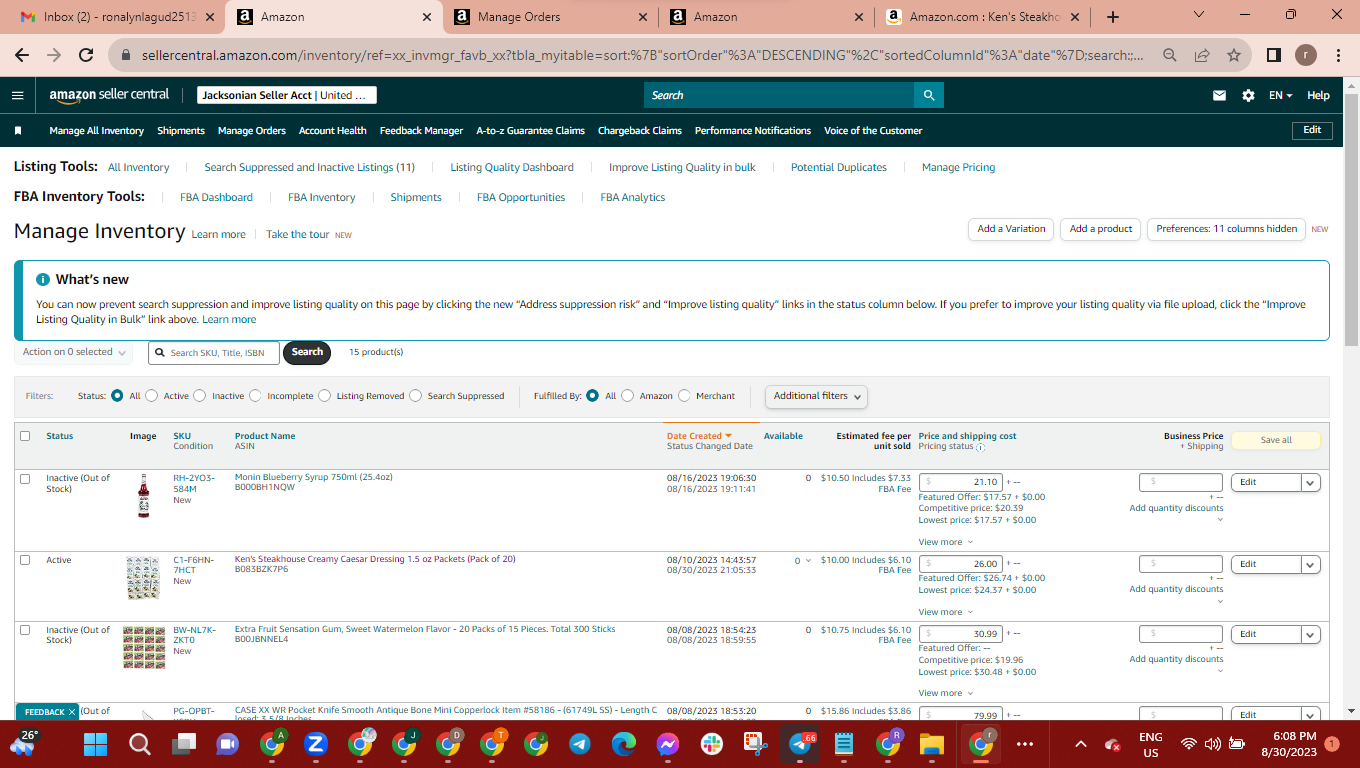Check the Monin Blueberry Syrup row checkbox
The width and height of the screenshot is (1360, 768).
click(25, 479)
